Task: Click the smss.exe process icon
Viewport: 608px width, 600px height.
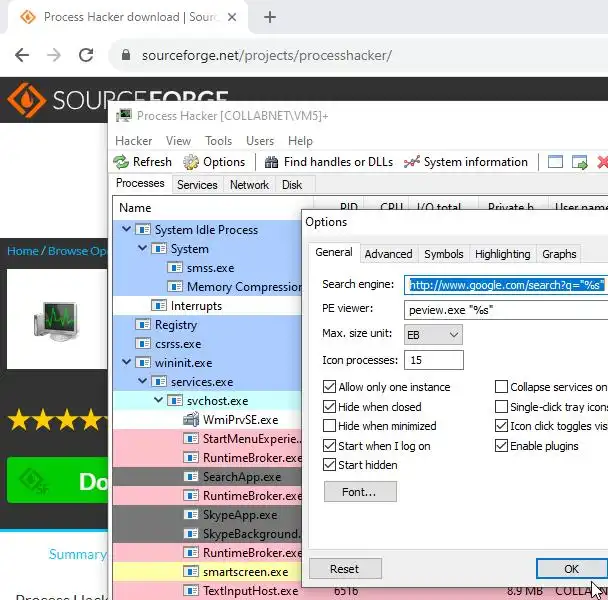Action: 175,268
